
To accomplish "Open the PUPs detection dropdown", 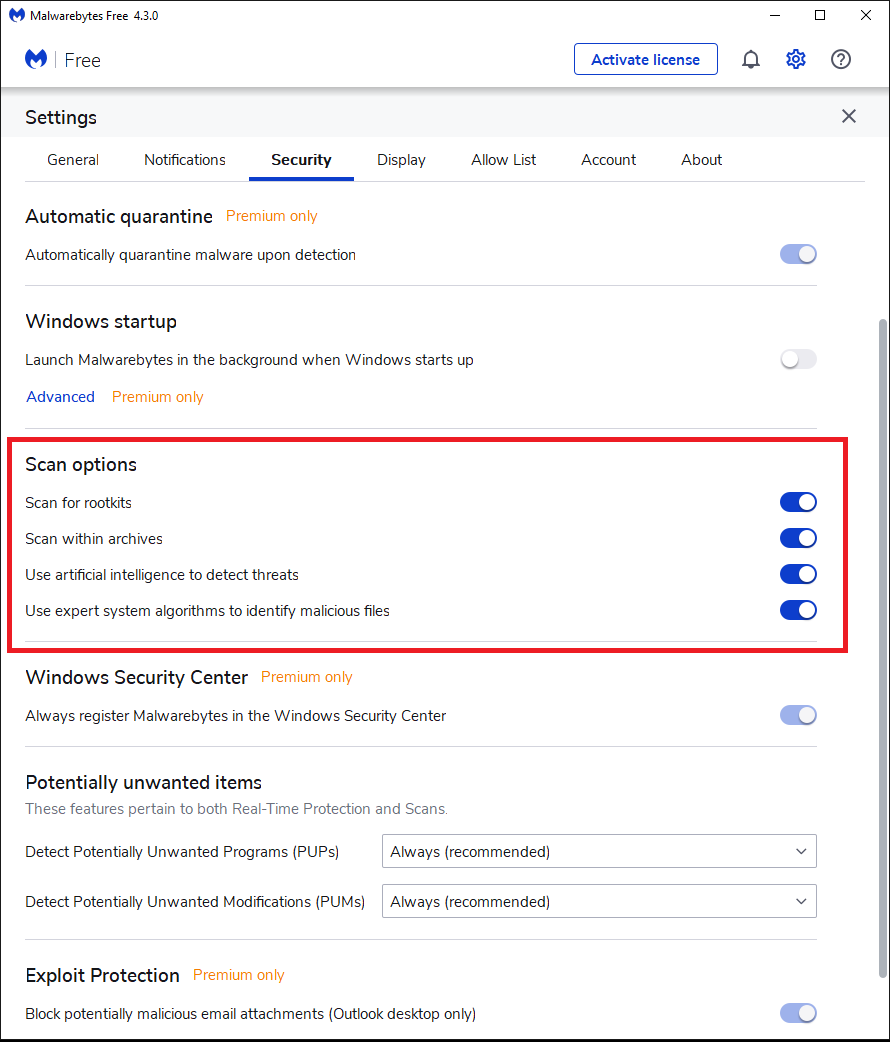I will coord(599,852).
